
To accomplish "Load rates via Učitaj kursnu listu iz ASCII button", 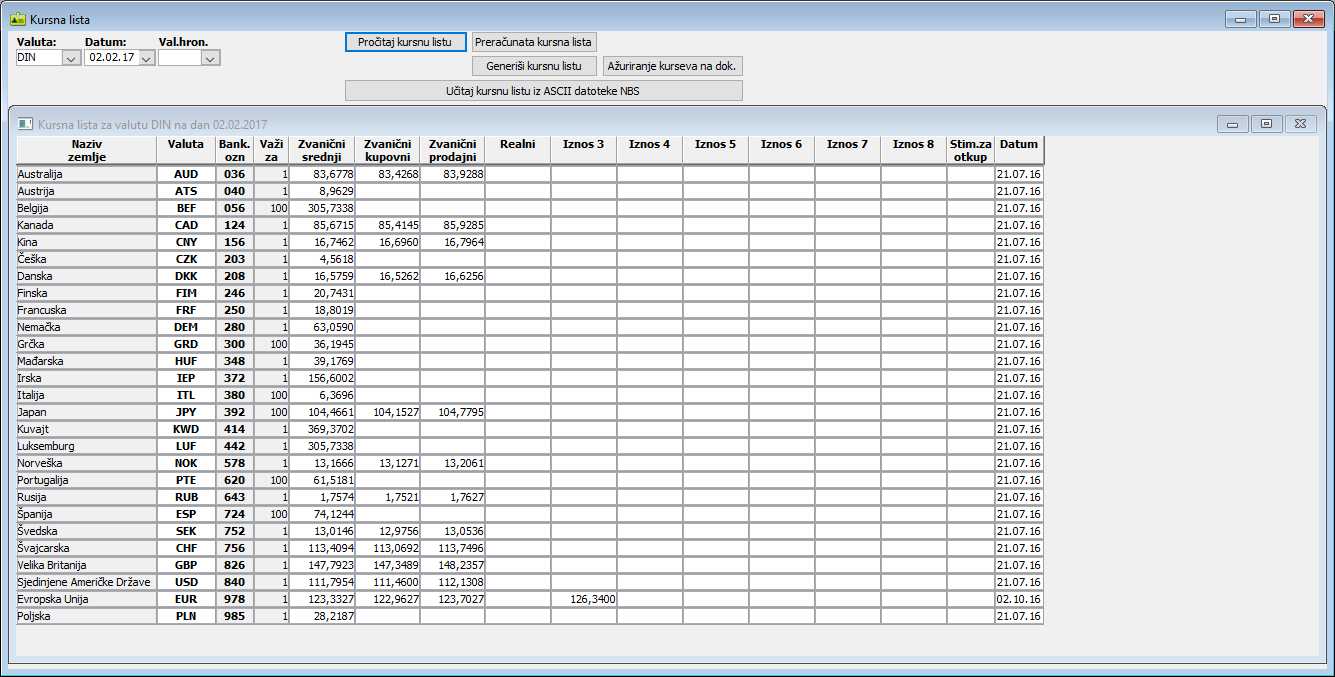I will click(x=543, y=91).
